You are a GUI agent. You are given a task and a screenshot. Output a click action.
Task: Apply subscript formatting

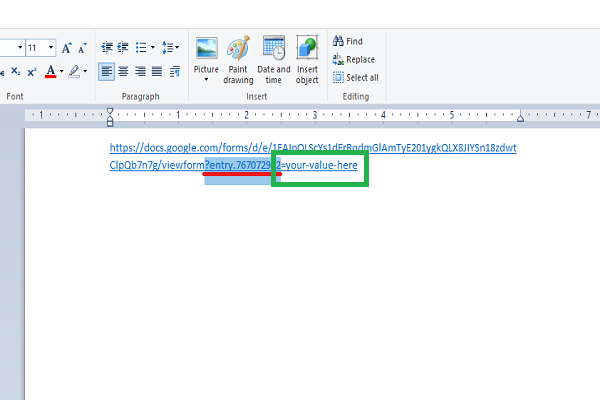pos(16,71)
